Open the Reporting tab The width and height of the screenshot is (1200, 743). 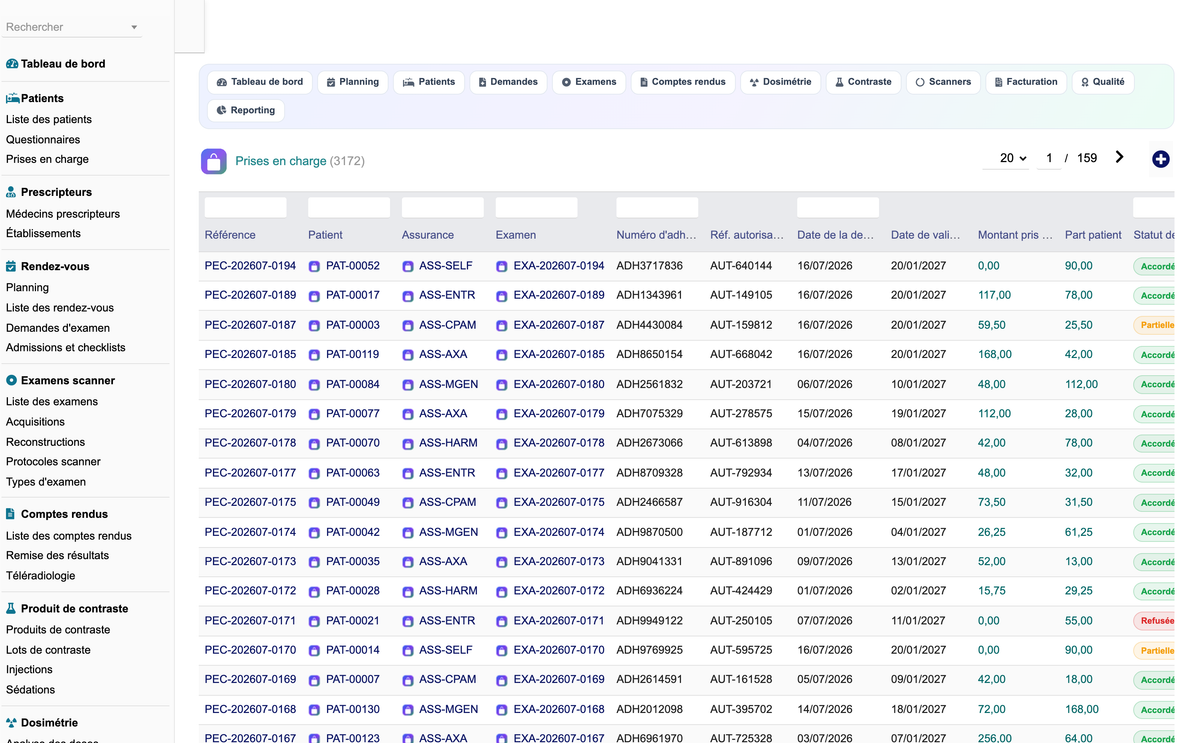(246, 110)
